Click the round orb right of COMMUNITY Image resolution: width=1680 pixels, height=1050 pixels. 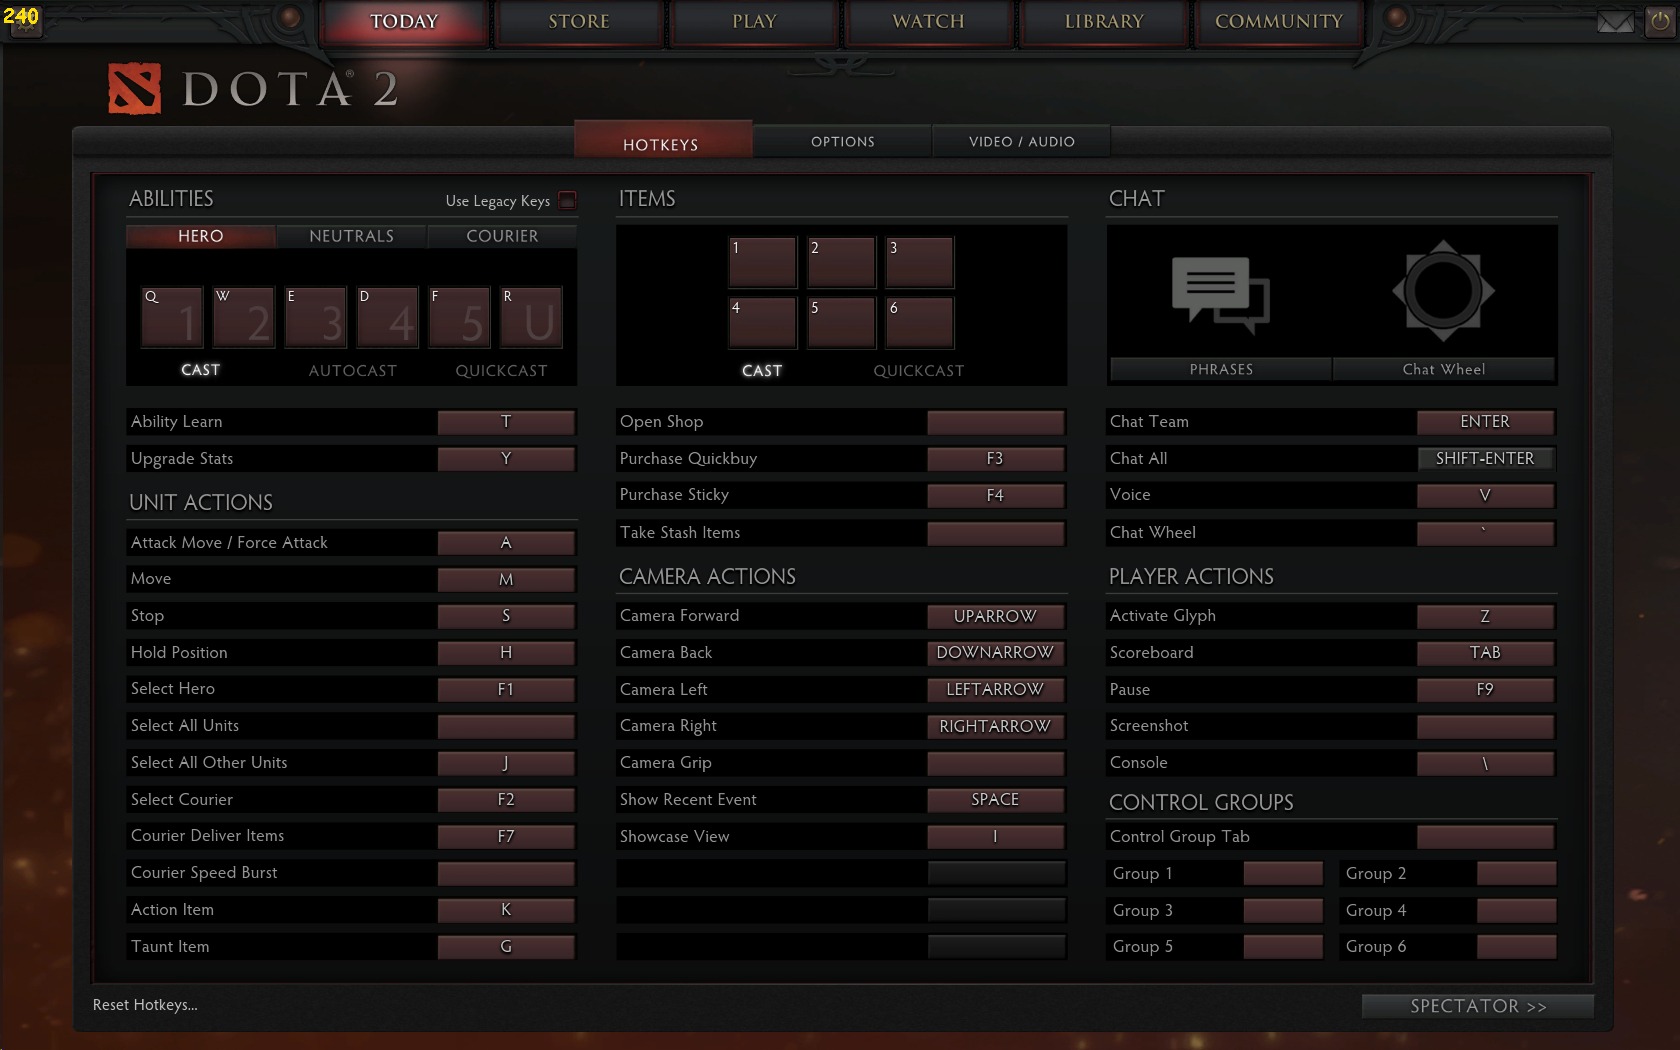pos(1397,17)
